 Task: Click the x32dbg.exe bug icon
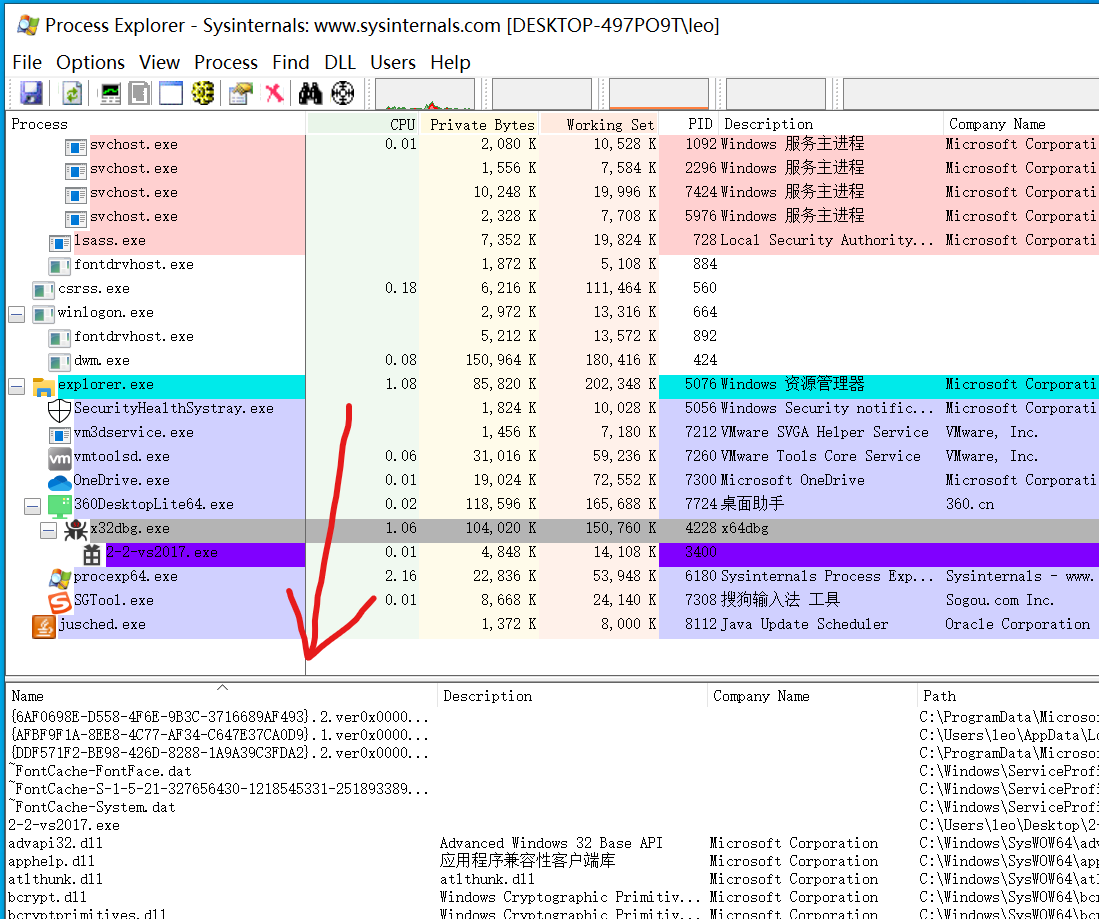[x=74, y=528]
